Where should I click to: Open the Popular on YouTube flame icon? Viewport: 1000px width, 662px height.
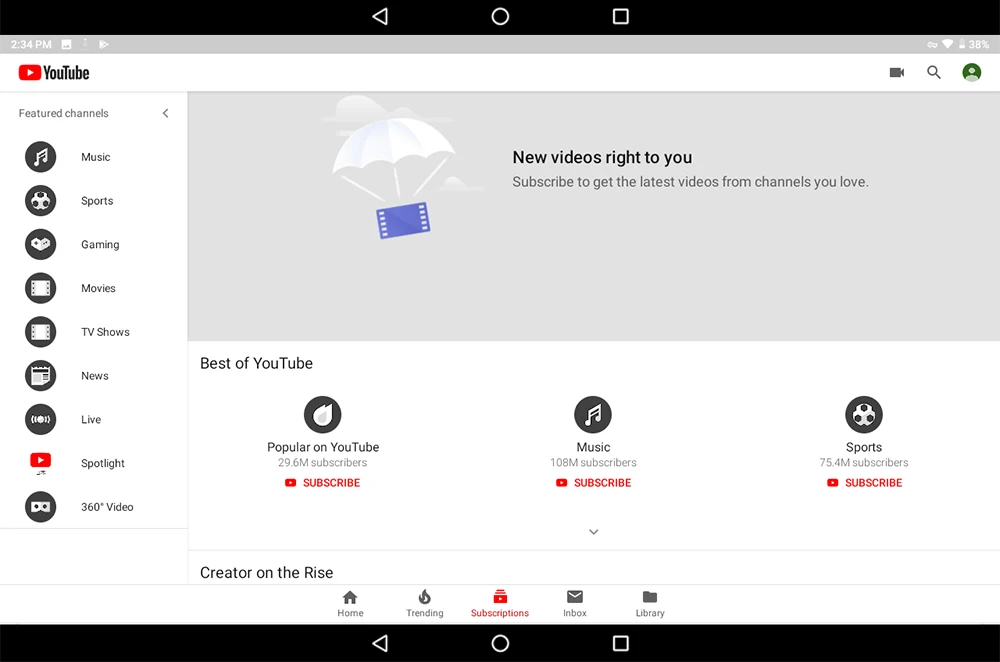[x=323, y=415]
